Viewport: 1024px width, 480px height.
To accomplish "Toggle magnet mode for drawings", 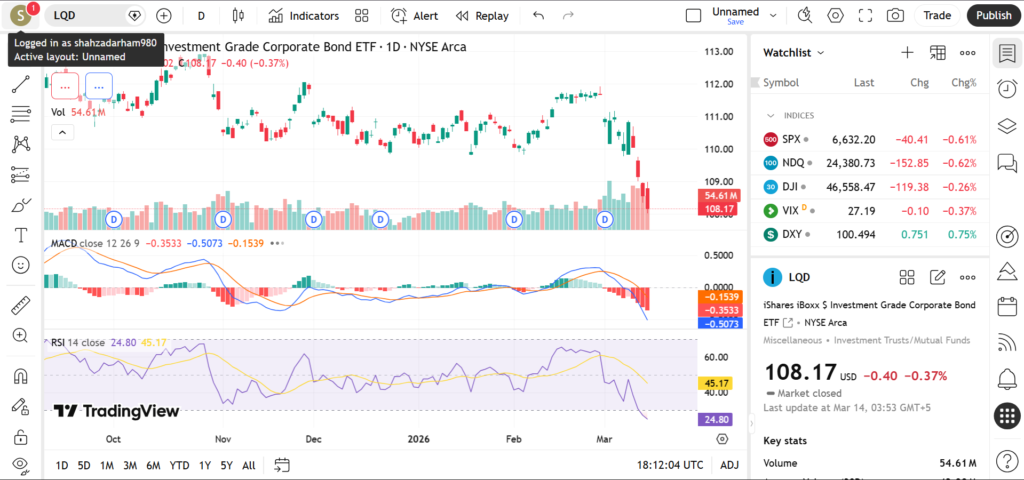I will click(20, 377).
